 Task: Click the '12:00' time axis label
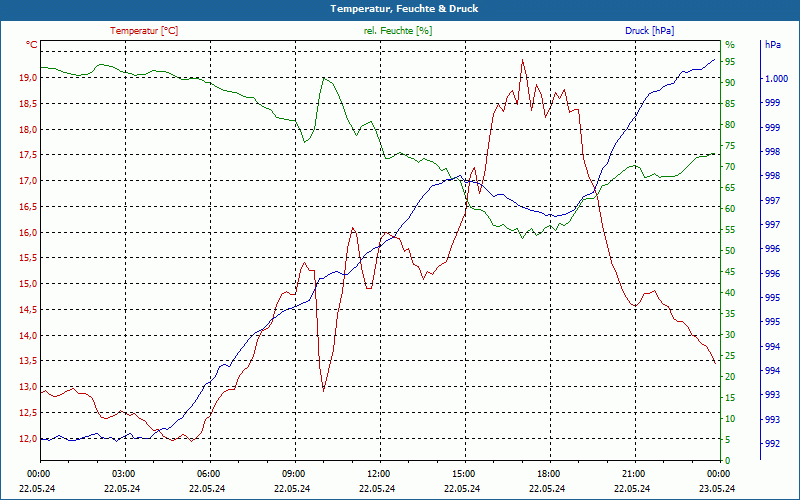[378, 474]
